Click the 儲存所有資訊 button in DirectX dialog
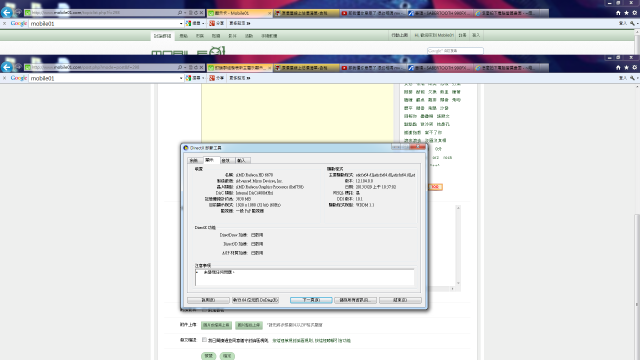640x360 pixels. tap(355, 300)
